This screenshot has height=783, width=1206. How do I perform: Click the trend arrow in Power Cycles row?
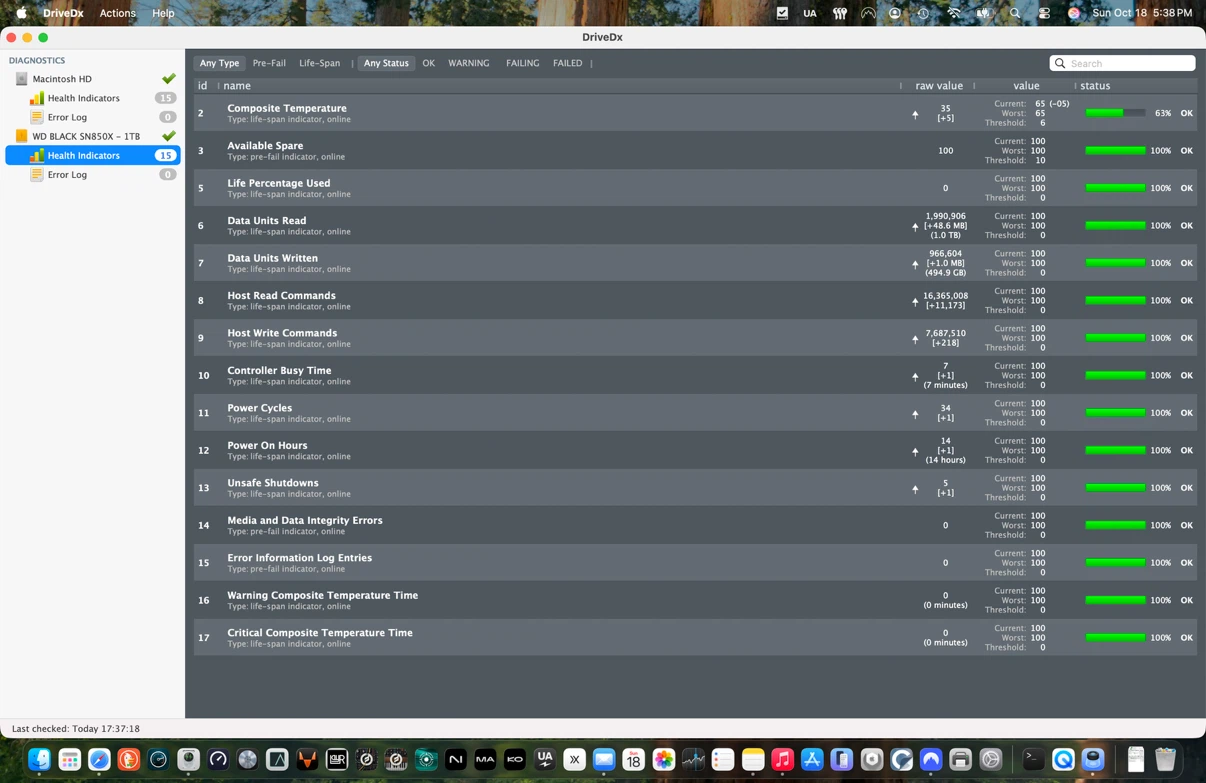point(915,413)
